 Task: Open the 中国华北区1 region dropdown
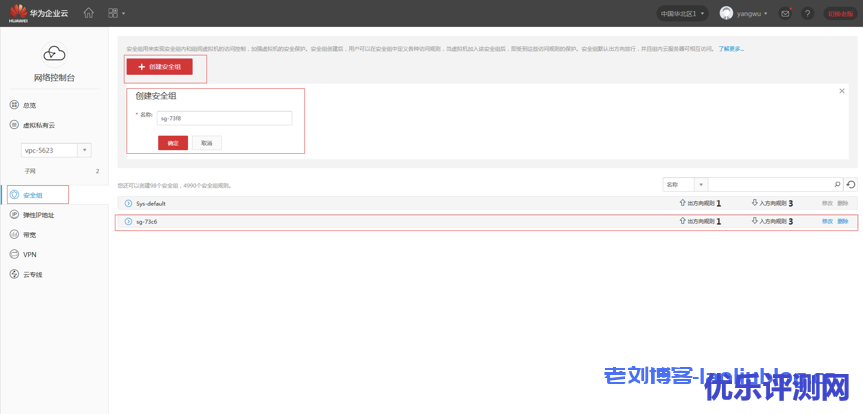(684, 13)
